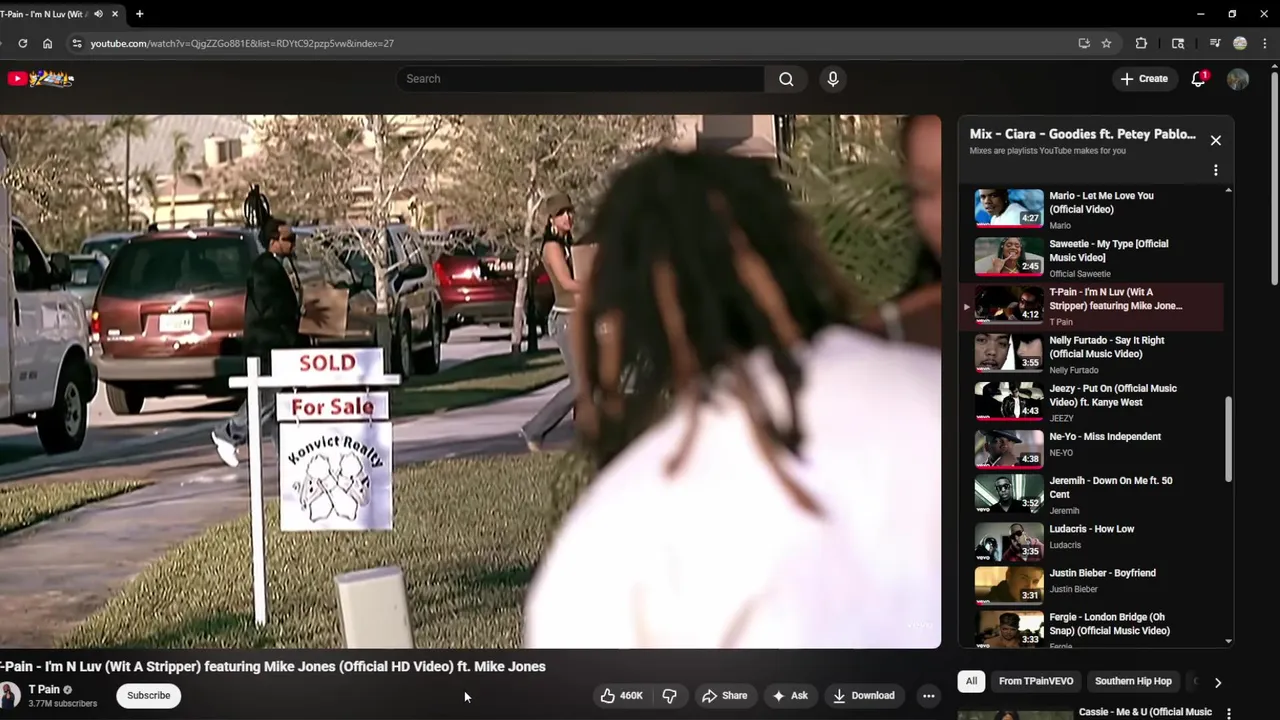Open the Create menu
The image size is (1280, 720).
(1144, 79)
